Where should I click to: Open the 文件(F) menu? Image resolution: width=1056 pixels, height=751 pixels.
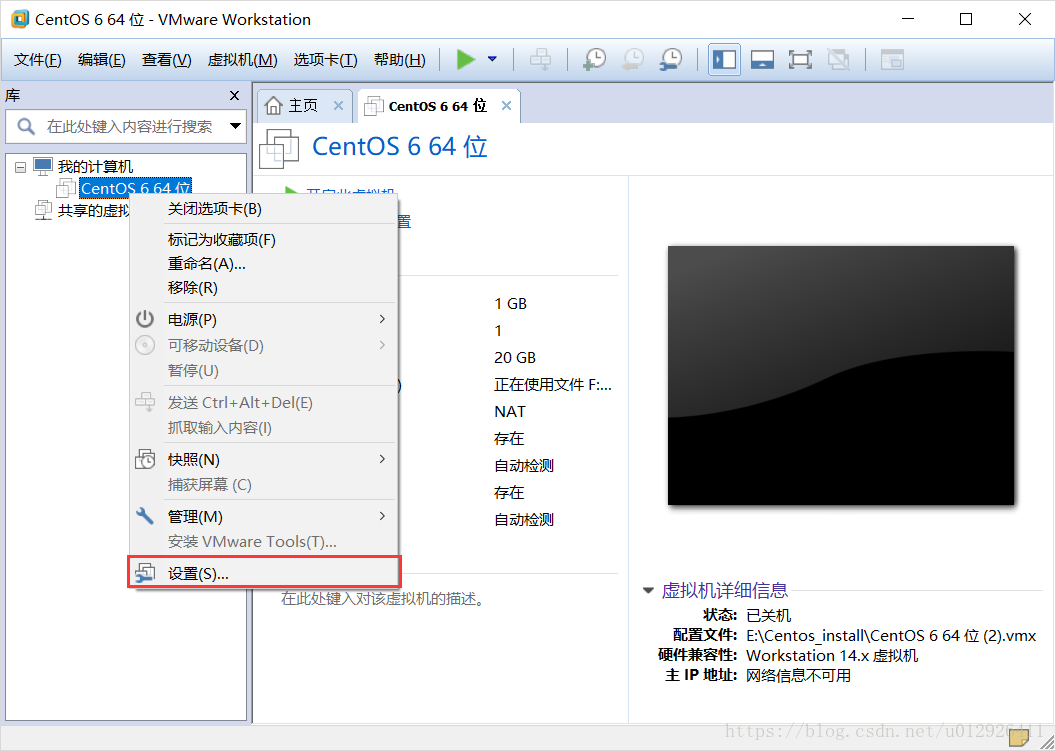(38, 60)
